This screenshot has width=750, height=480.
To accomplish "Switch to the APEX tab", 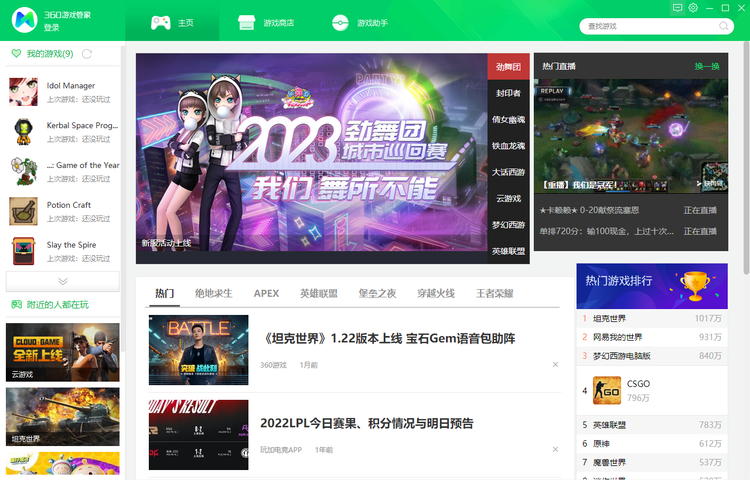I will [x=266, y=293].
